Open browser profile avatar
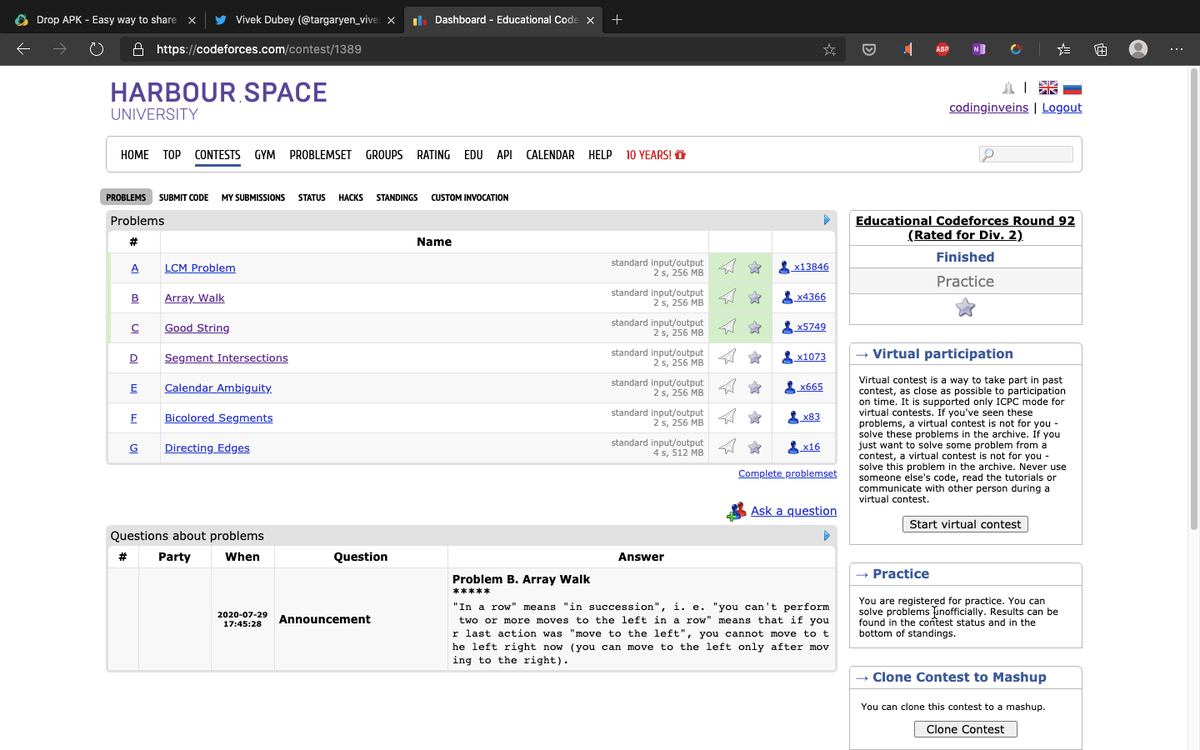The height and width of the screenshot is (750, 1200). 1138,49
